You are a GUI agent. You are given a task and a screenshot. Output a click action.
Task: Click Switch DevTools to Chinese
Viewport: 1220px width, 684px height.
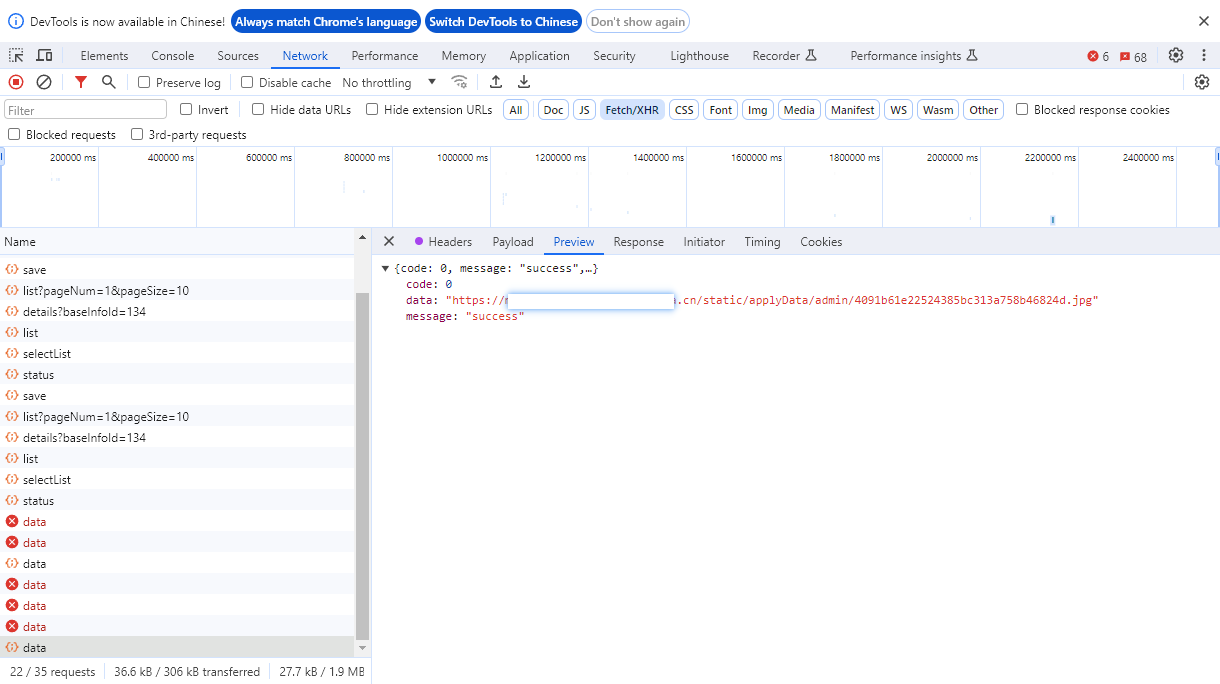504,21
